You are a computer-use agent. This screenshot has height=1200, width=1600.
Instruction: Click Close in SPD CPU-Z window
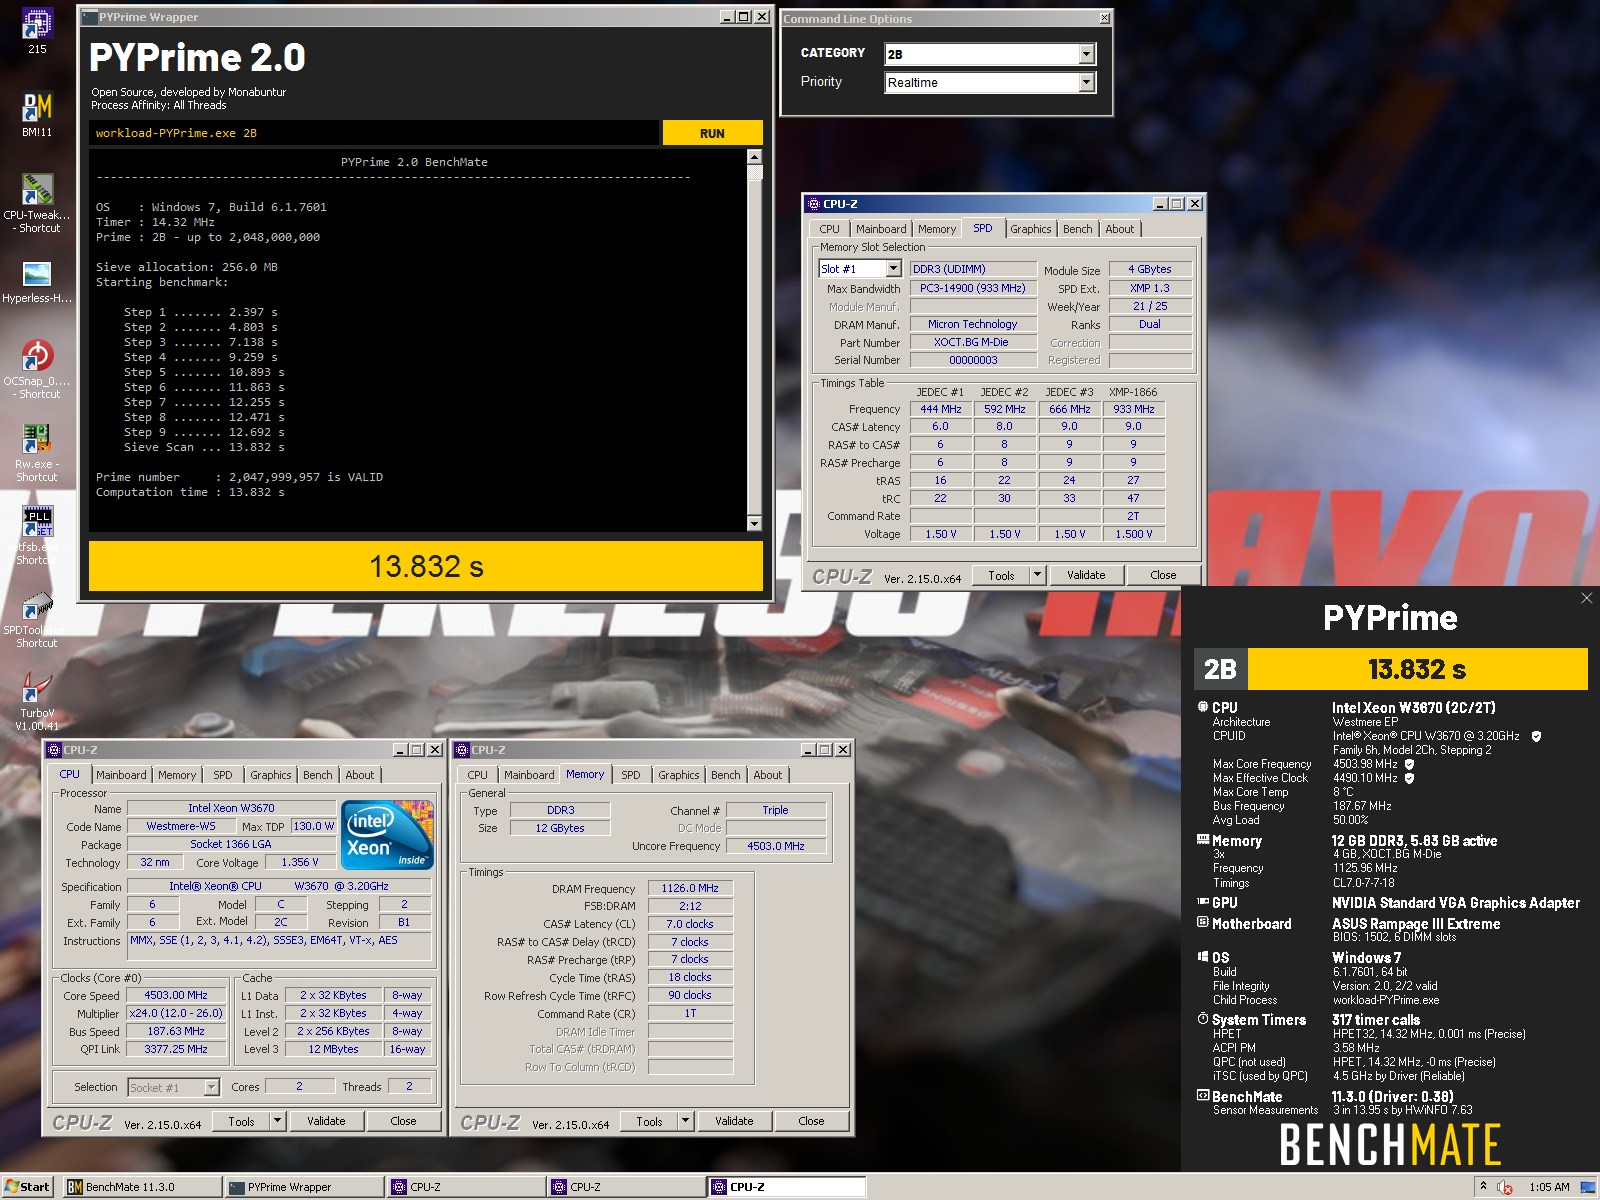click(1163, 575)
